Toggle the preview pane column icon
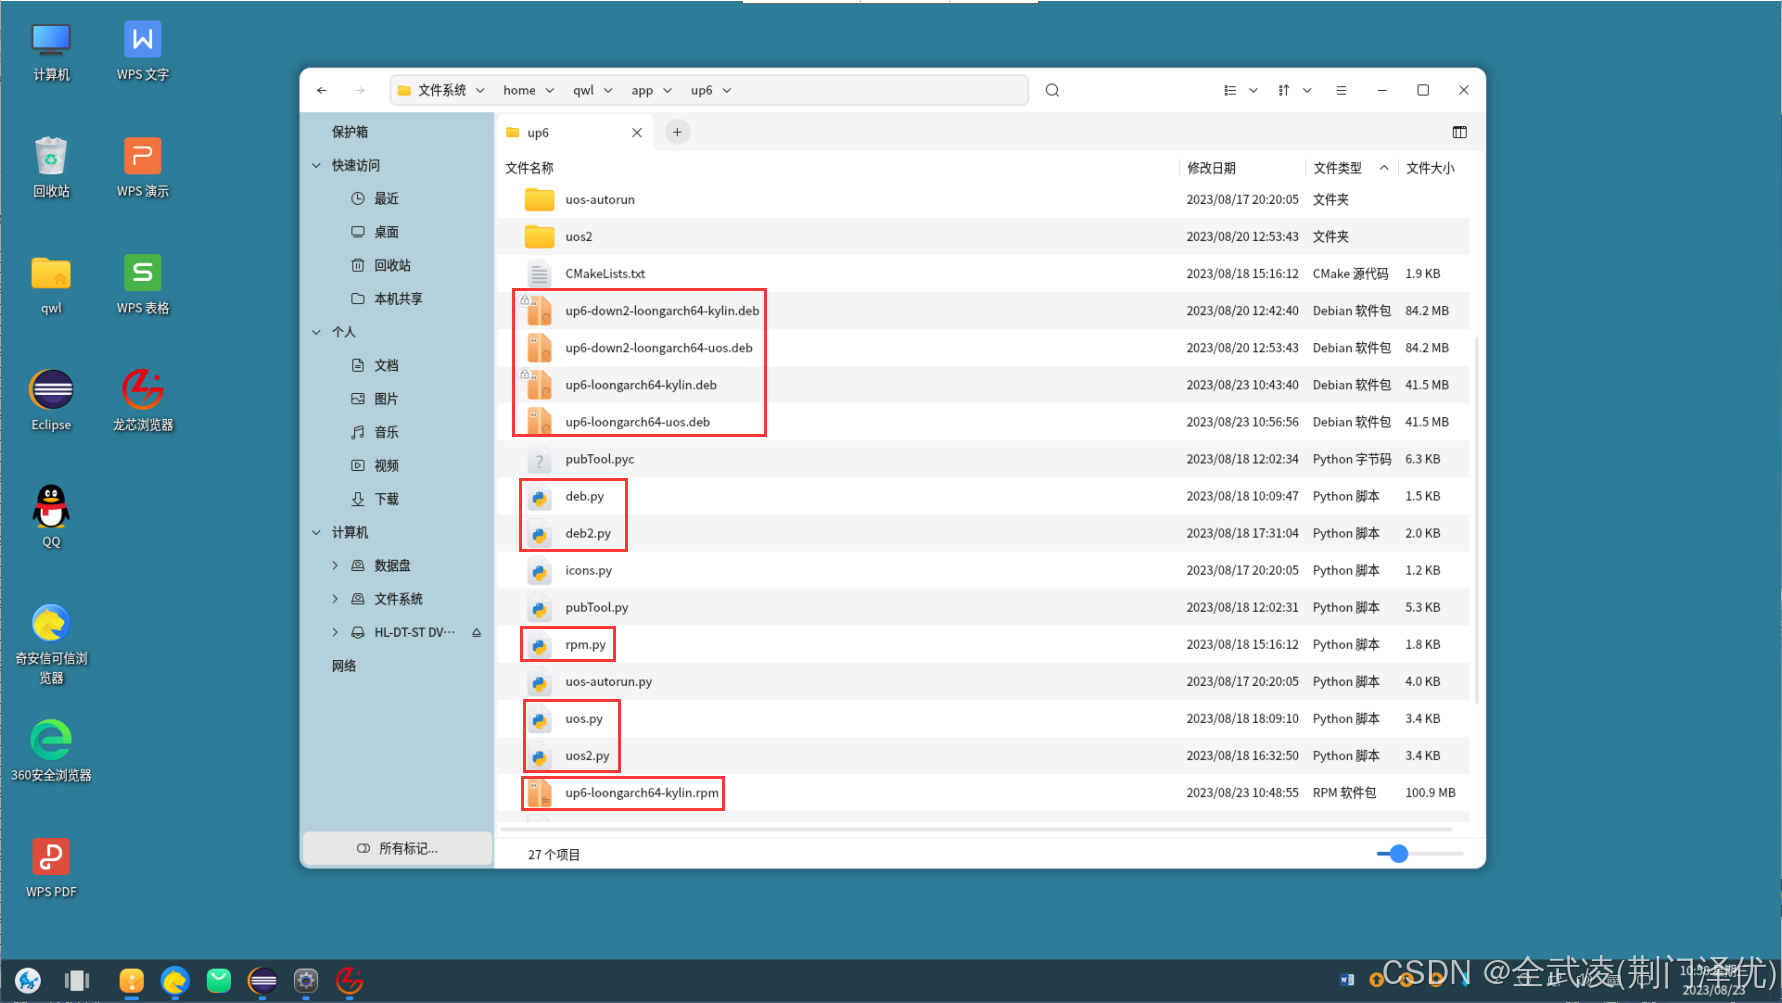 [1459, 132]
